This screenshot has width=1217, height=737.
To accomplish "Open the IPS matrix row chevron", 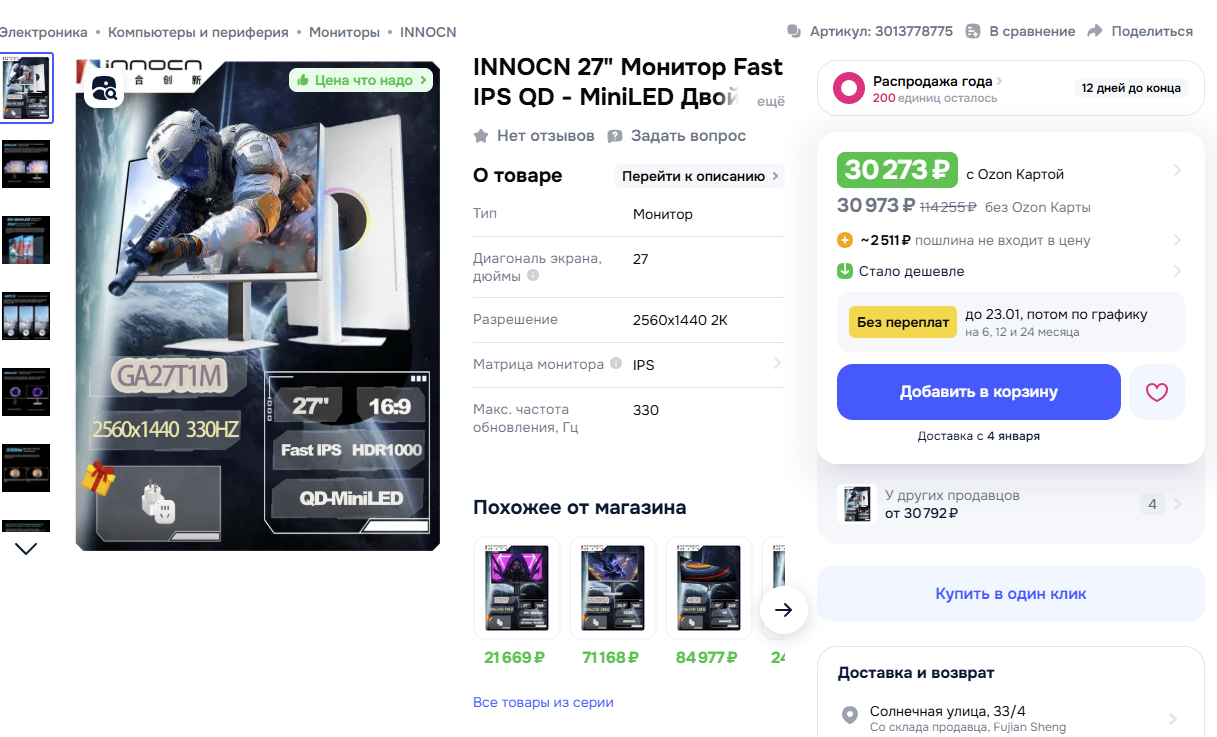I will [777, 364].
